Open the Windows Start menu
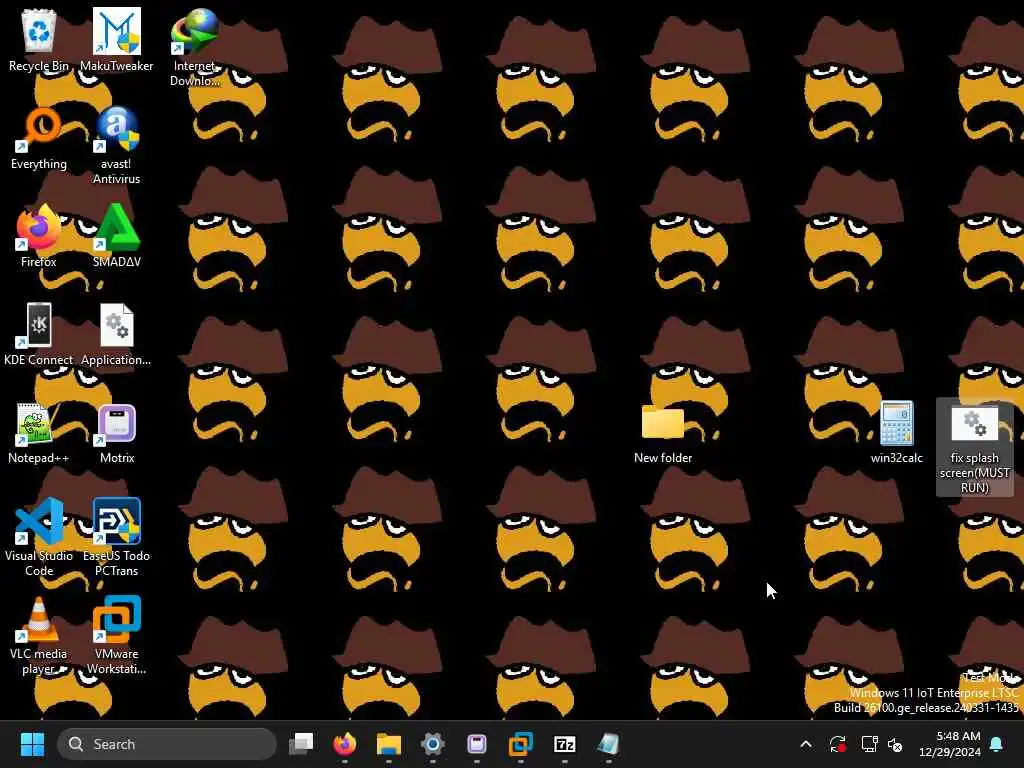 pyautogui.click(x=32, y=744)
